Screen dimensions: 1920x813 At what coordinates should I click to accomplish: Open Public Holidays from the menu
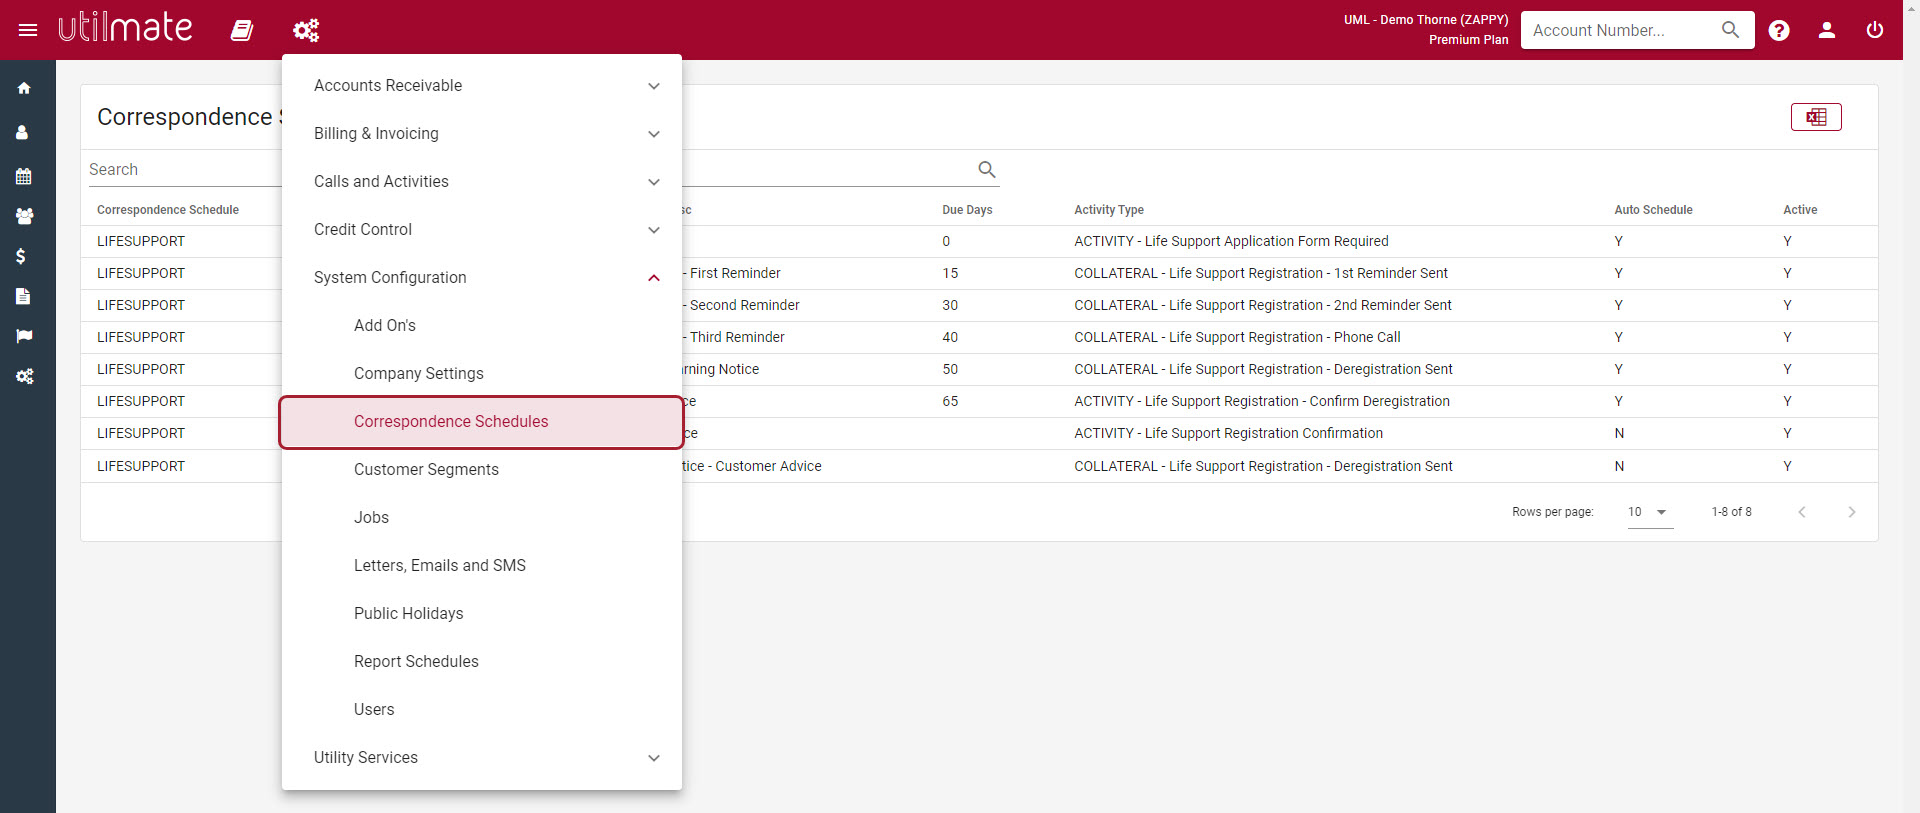(x=409, y=614)
